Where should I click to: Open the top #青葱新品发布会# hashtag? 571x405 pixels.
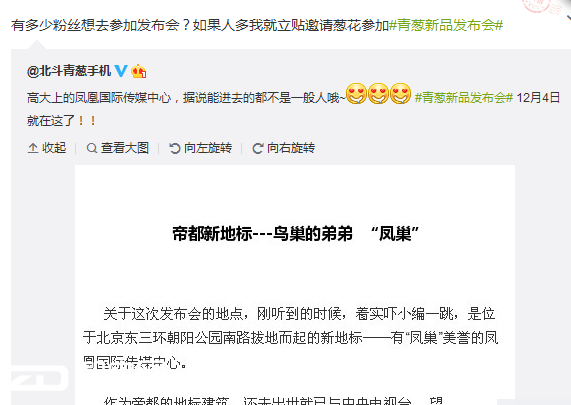[x=446, y=25]
